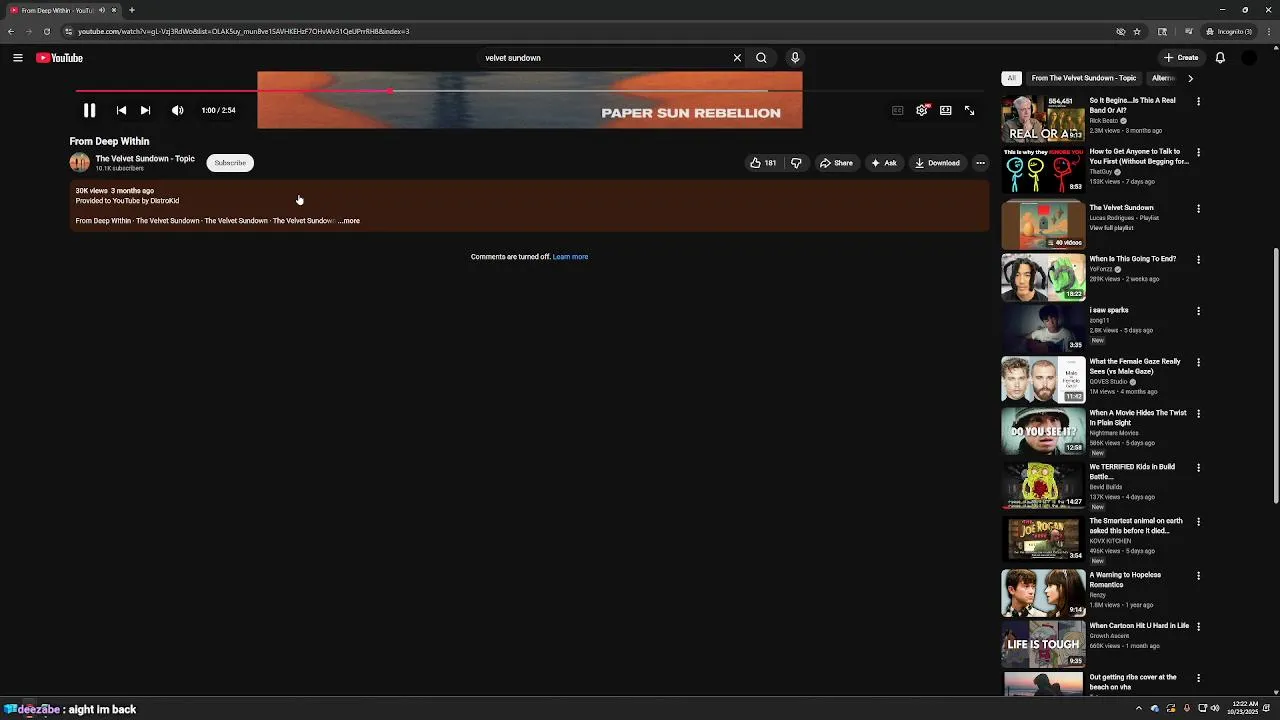Show hidden system tray icons chevron
The height and width of the screenshot is (720, 1280).
click(1138, 709)
